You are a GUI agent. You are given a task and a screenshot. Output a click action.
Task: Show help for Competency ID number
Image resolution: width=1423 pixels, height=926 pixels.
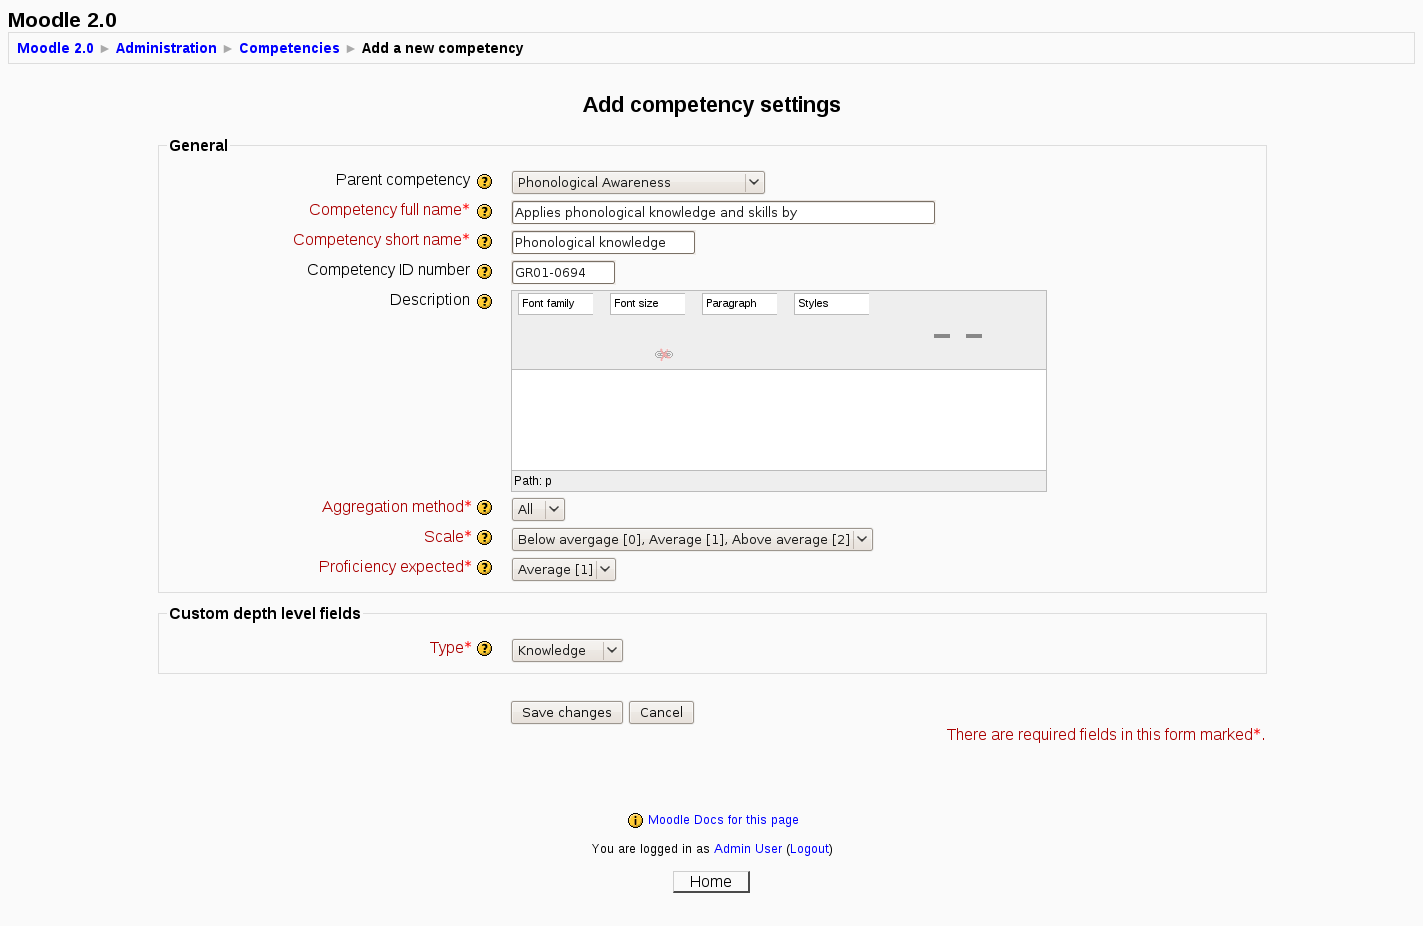click(x=485, y=272)
